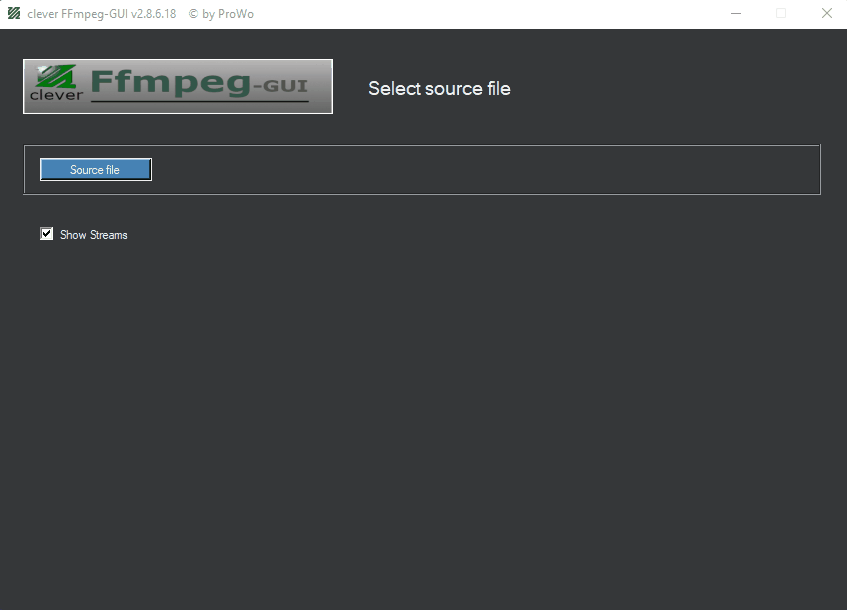Uncheck the Show Streams checkbox
Viewport: 847px width, 610px height.
click(47, 234)
